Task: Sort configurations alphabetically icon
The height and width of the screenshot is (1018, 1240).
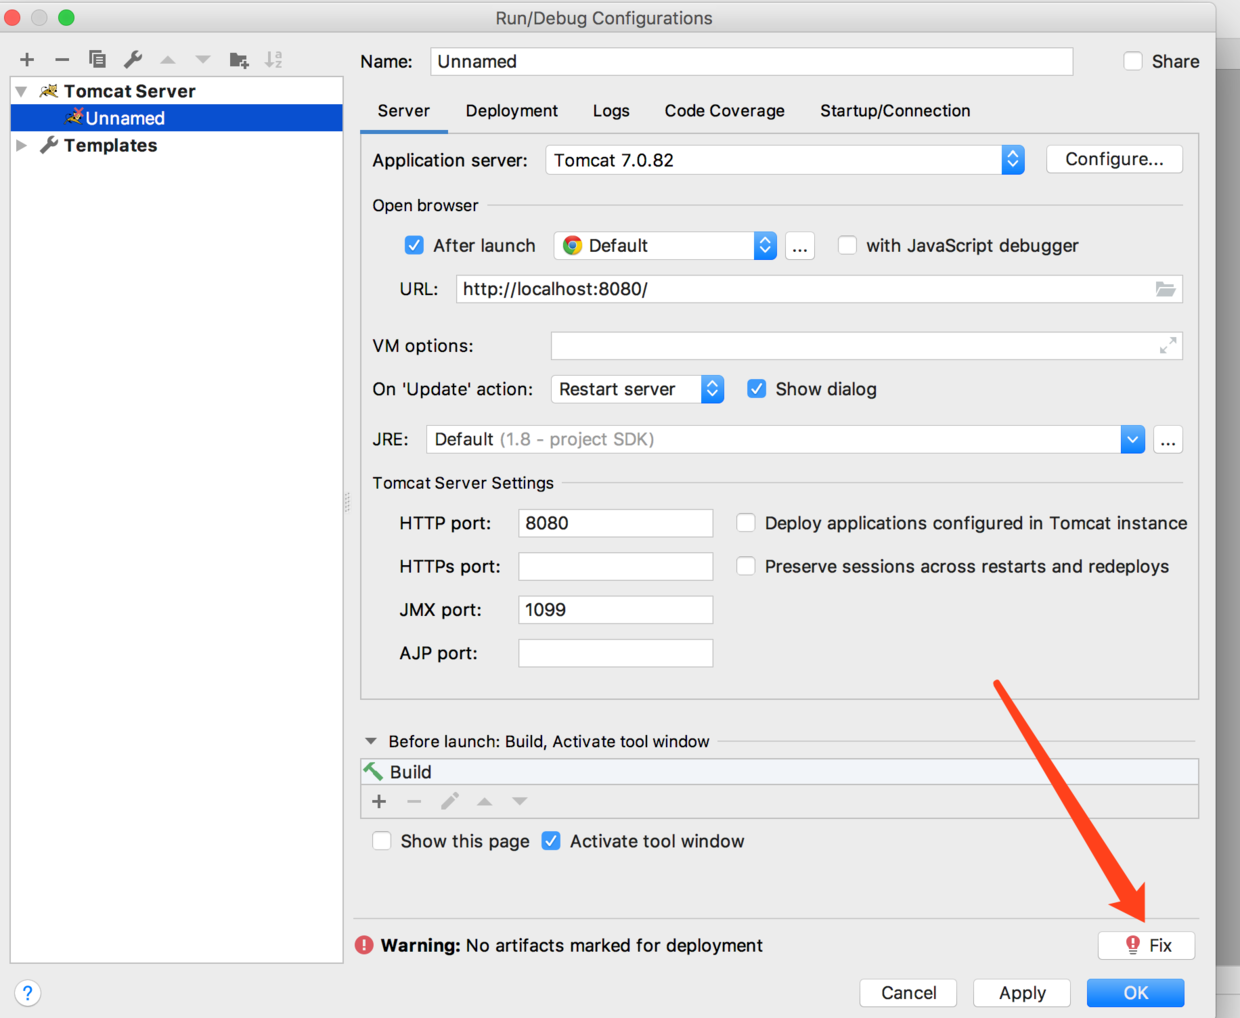Action: (x=274, y=60)
